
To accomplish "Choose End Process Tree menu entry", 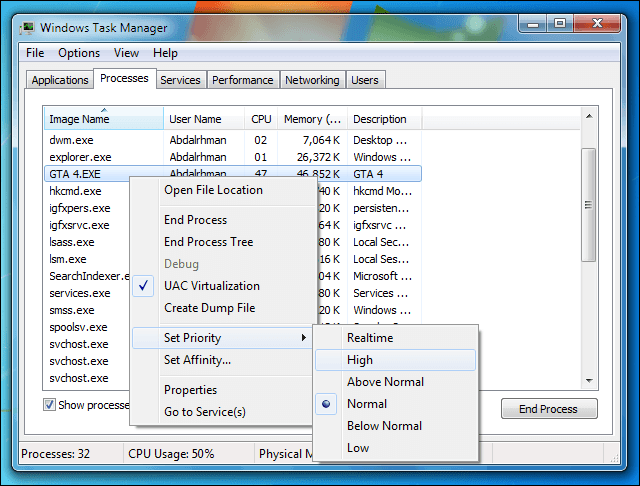I will 222,242.
